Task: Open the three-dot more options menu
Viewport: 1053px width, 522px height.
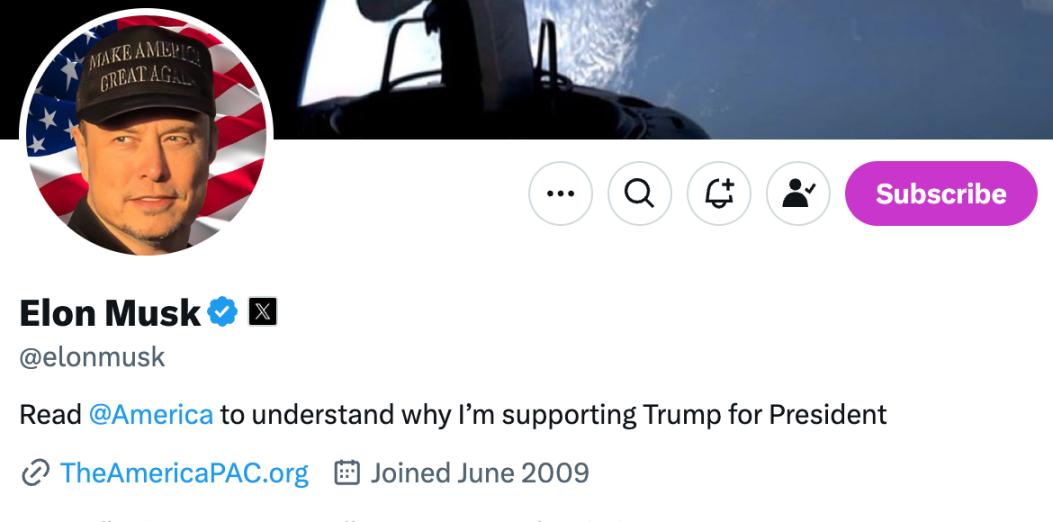Action: click(560, 193)
